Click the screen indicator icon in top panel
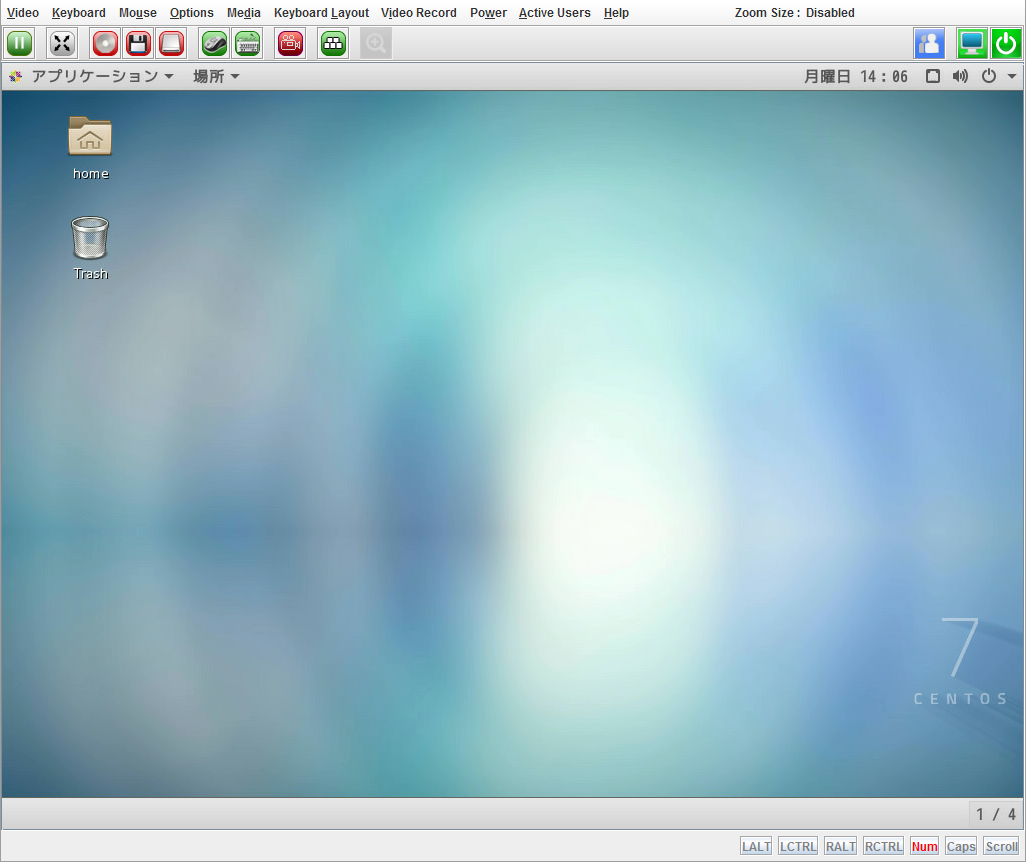Viewport: 1026px width, 862px height. [x=933, y=77]
